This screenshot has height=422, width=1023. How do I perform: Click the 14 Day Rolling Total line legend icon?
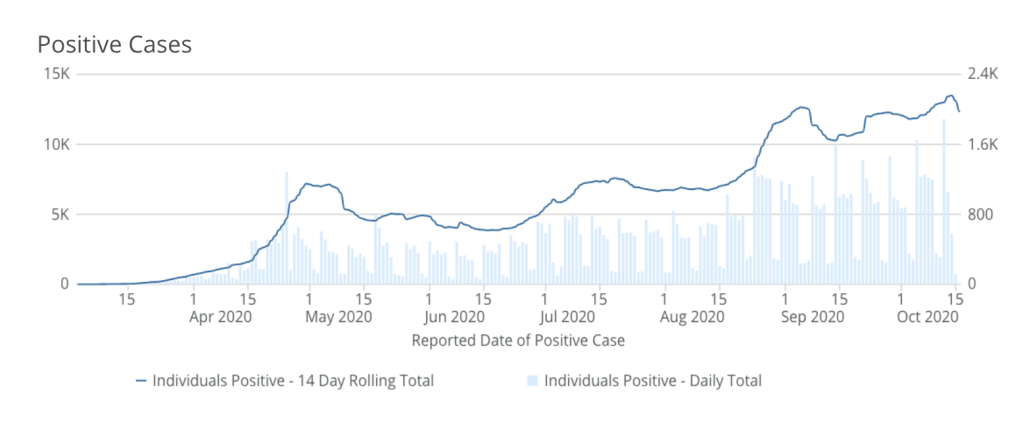pos(141,381)
